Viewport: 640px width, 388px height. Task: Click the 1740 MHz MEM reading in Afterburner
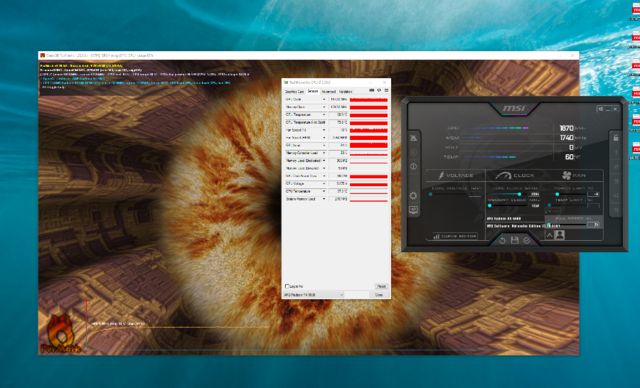pyautogui.click(x=567, y=138)
